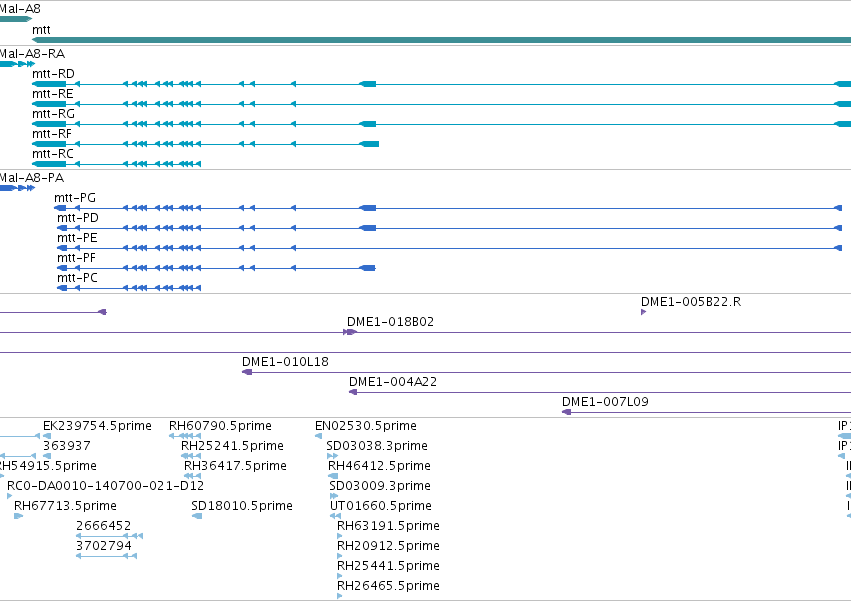This screenshot has width=851, height=601.
Task: Select the mtt gene label
Action: pos(41,30)
